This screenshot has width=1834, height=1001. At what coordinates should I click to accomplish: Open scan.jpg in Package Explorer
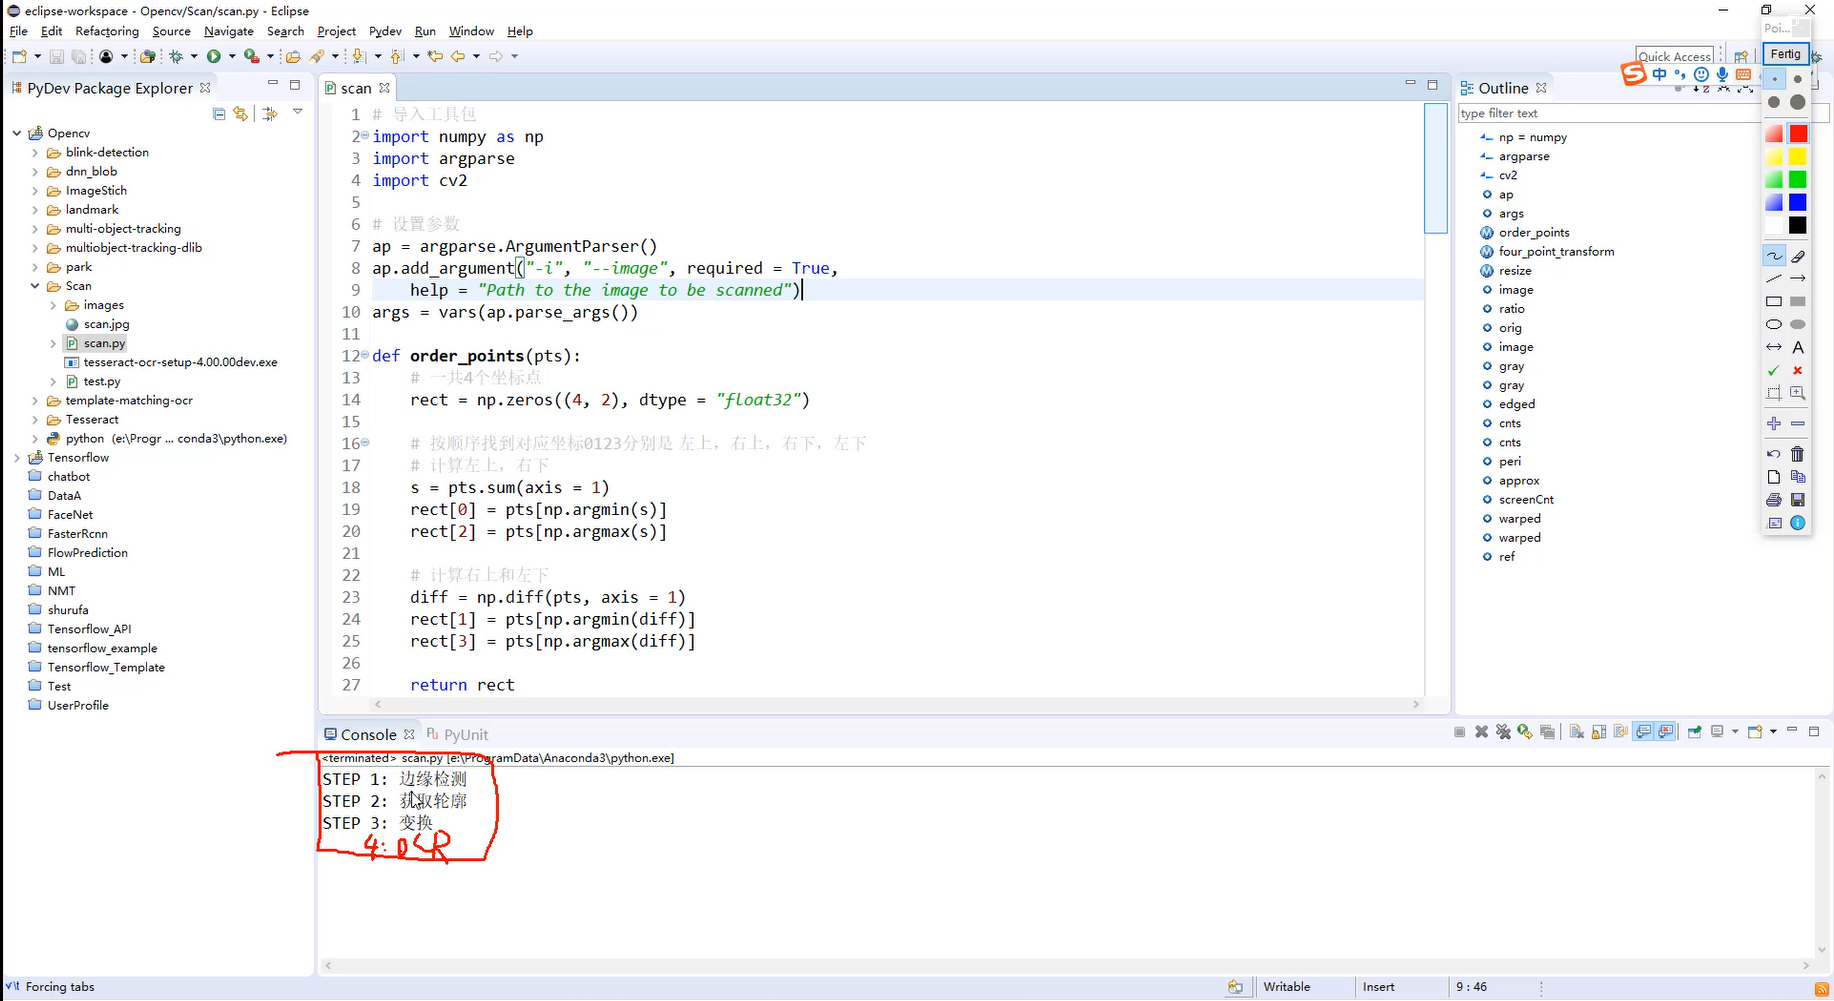(x=106, y=324)
